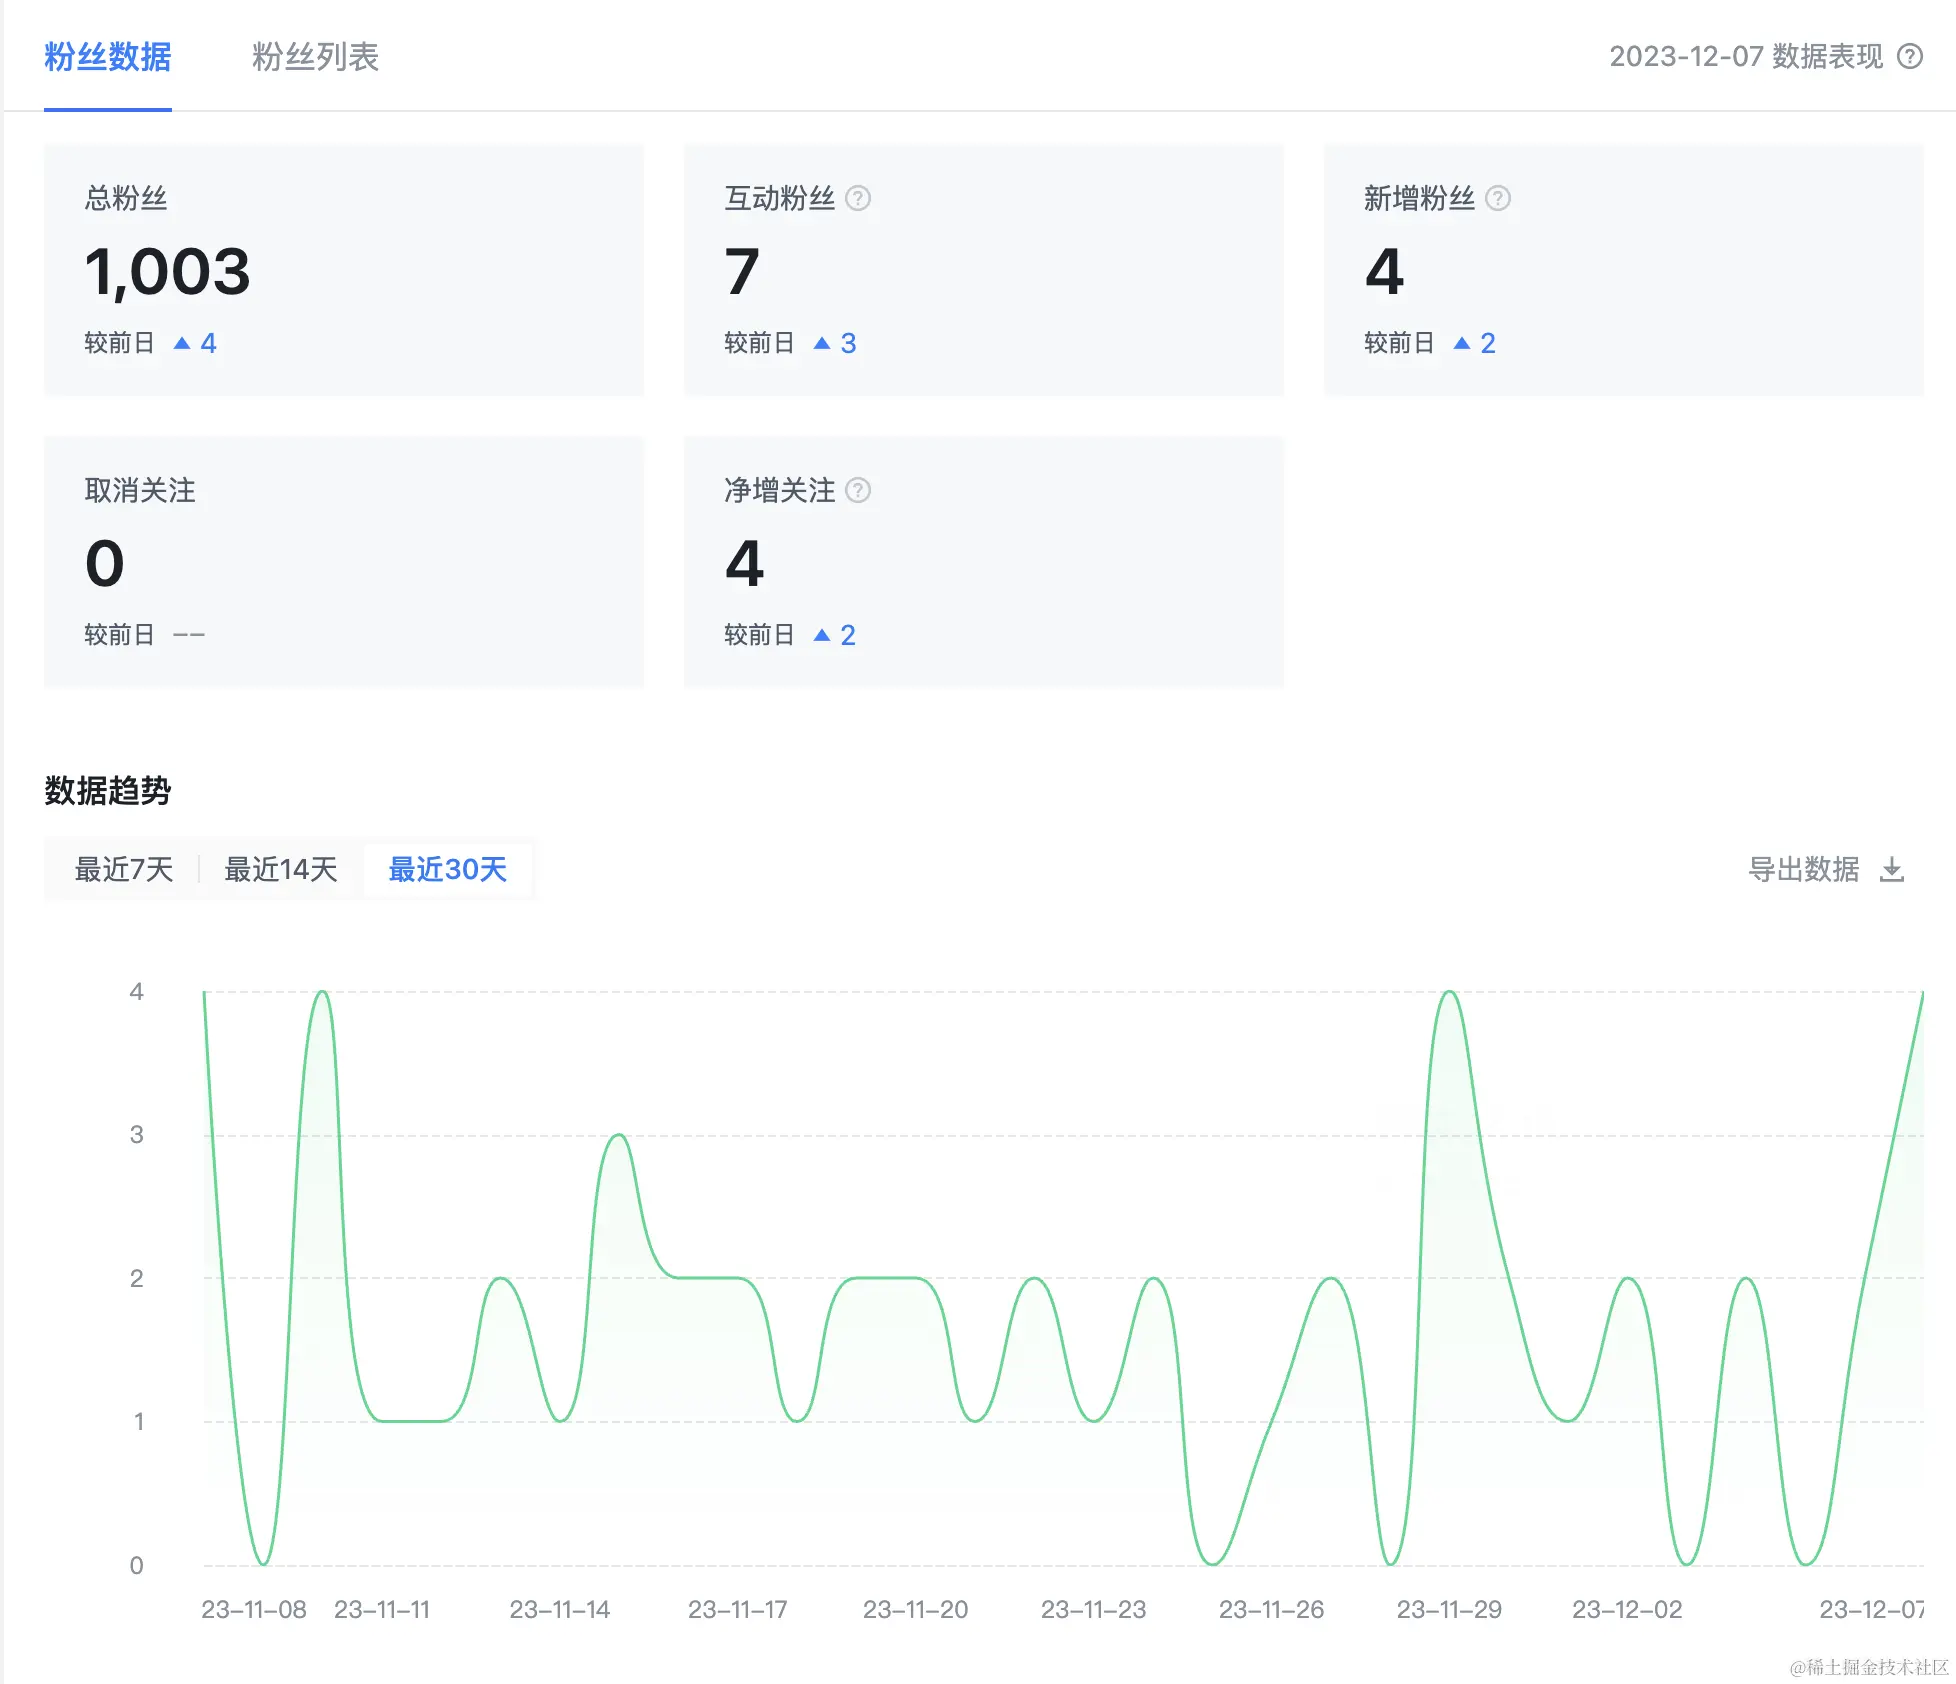The height and width of the screenshot is (1684, 1956).
Task: Click up arrow indicator under 互动粉丝
Action: pyautogui.click(x=822, y=343)
